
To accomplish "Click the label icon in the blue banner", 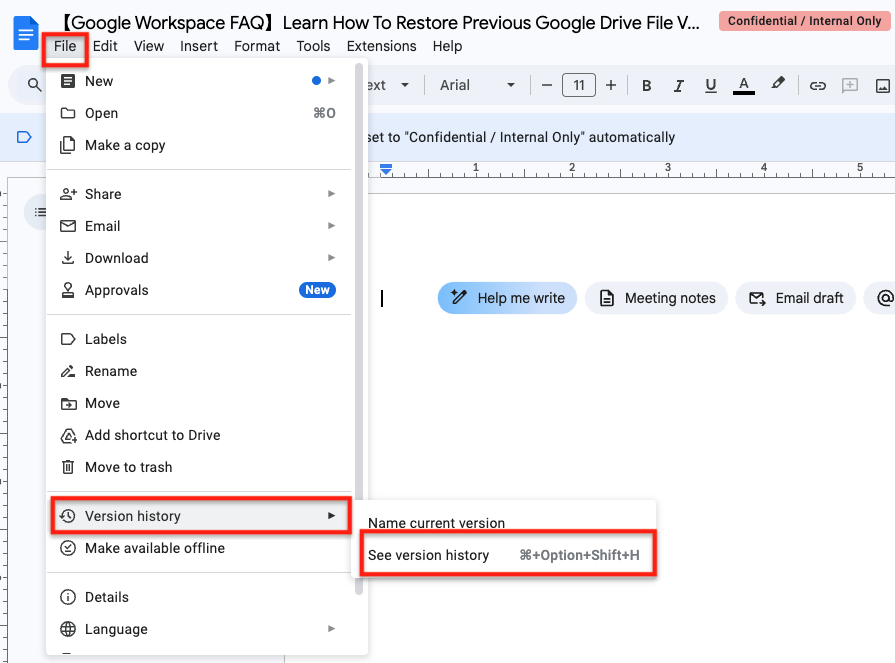I will click(24, 137).
